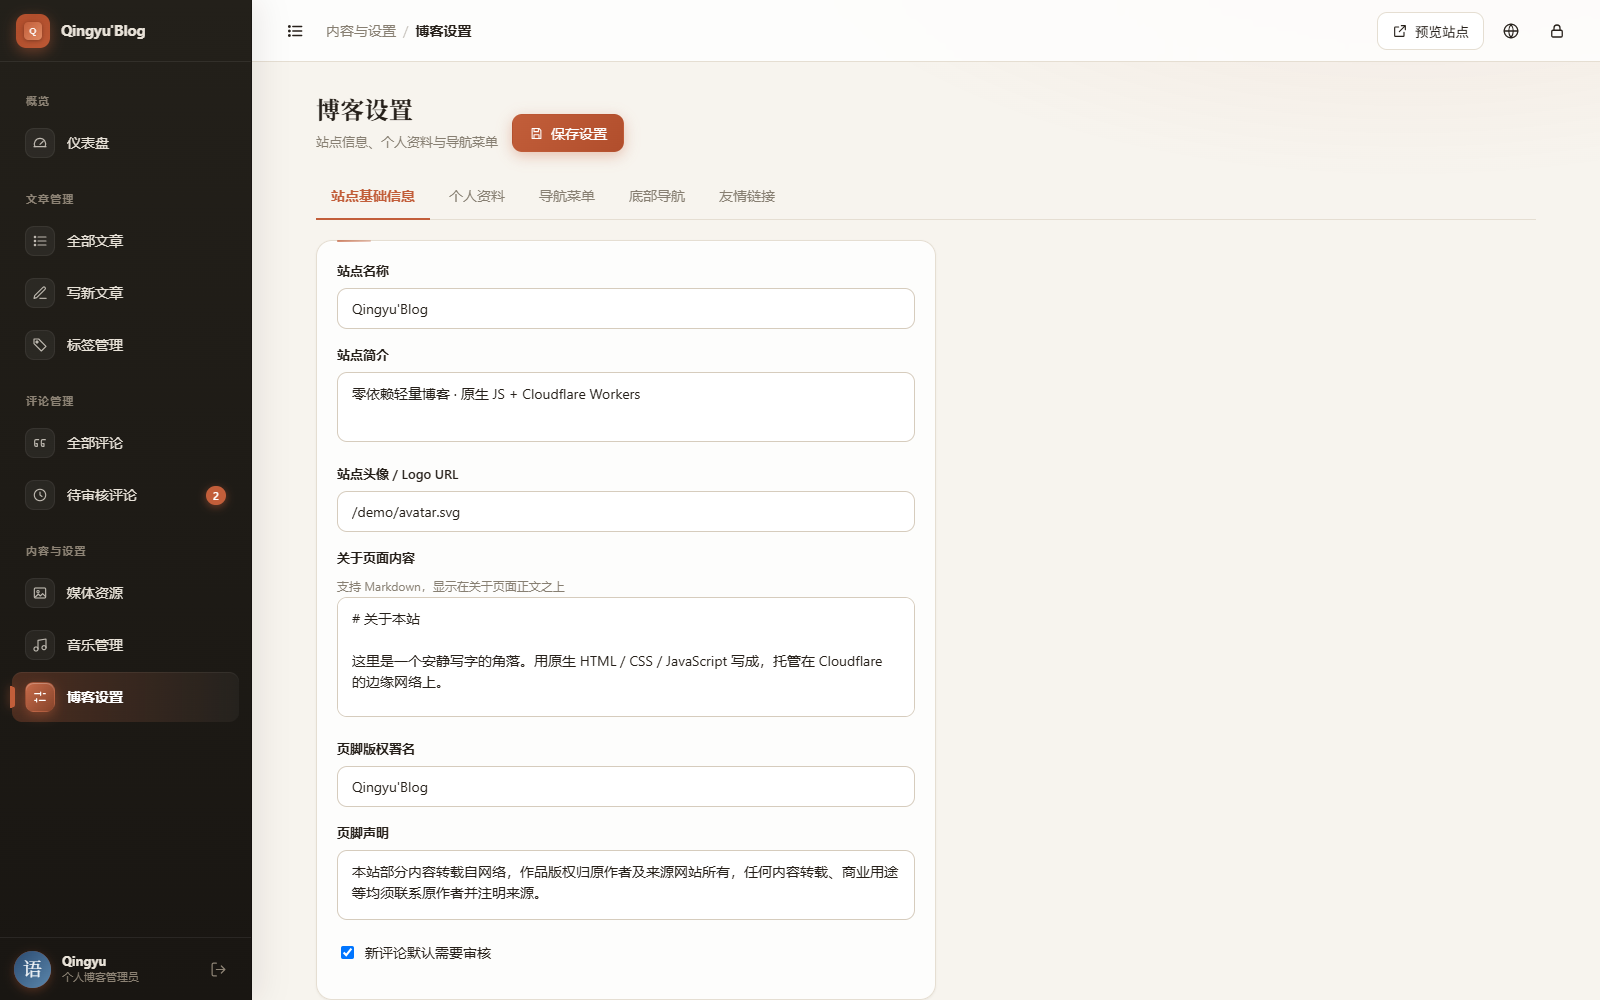Open 写新文章 in the sidebar
Image resolution: width=1600 pixels, height=1000 pixels.
point(125,293)
